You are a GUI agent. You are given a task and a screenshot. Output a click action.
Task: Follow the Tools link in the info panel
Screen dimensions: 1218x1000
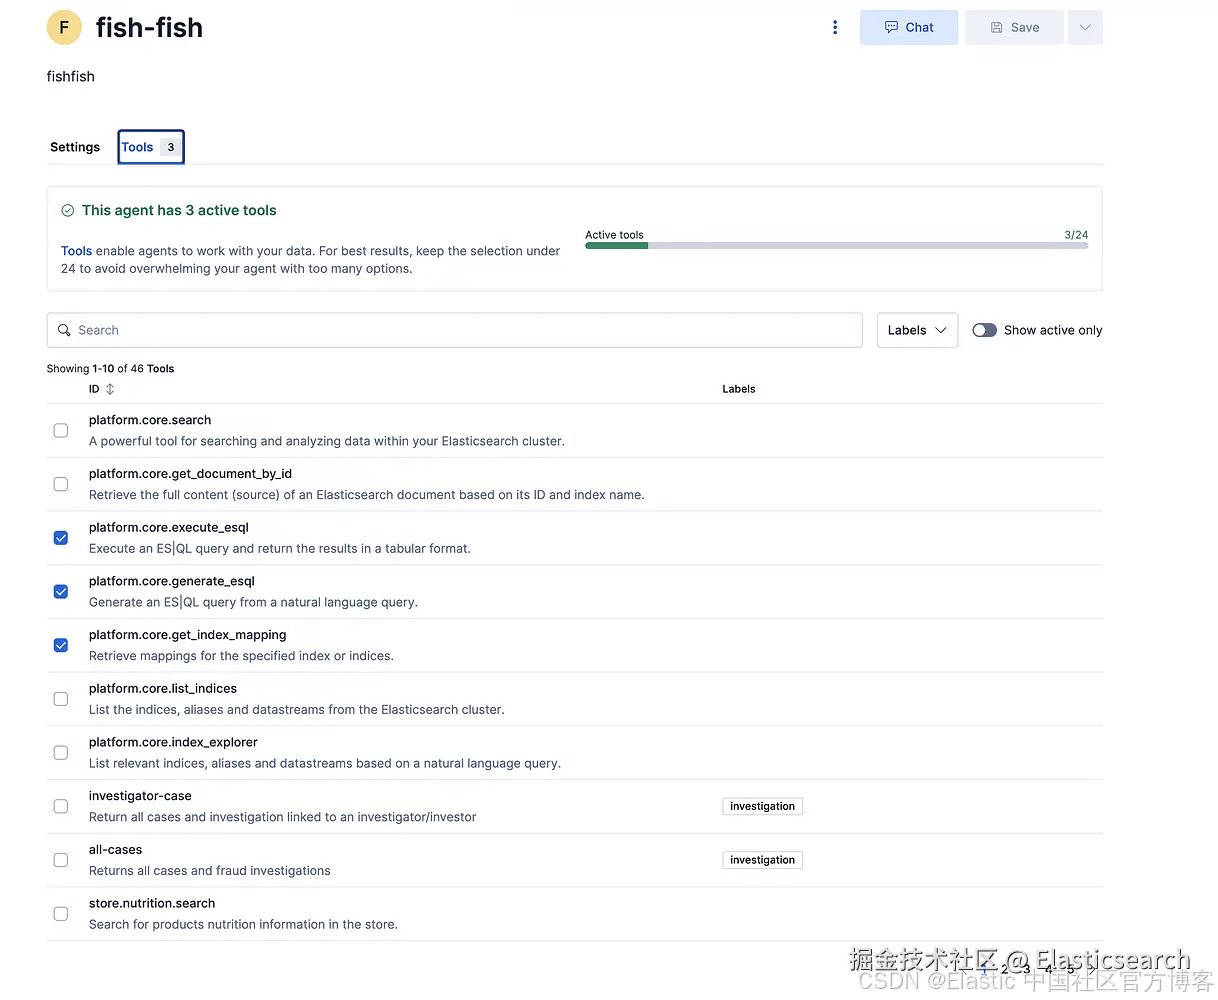[76, 251]
